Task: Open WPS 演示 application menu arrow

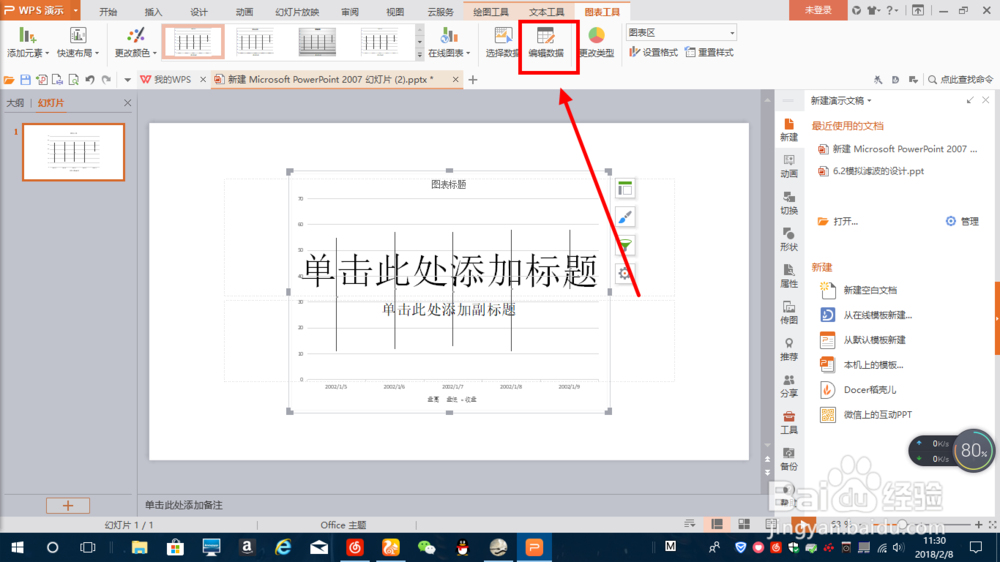Action: 76,10
